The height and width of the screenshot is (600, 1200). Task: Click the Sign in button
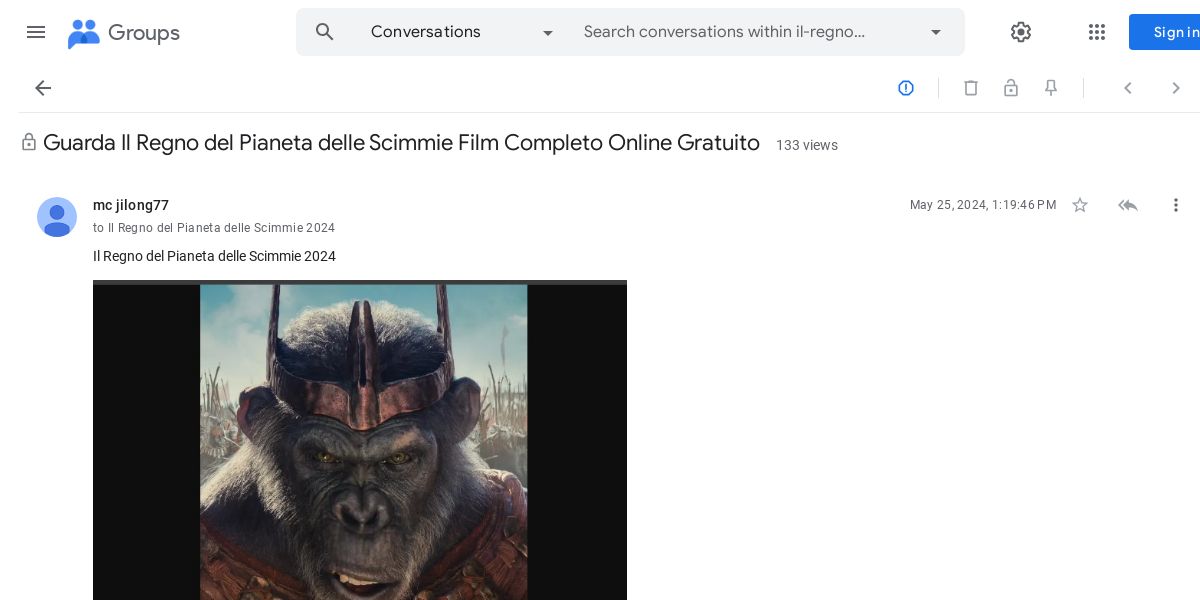(1165, 32)
